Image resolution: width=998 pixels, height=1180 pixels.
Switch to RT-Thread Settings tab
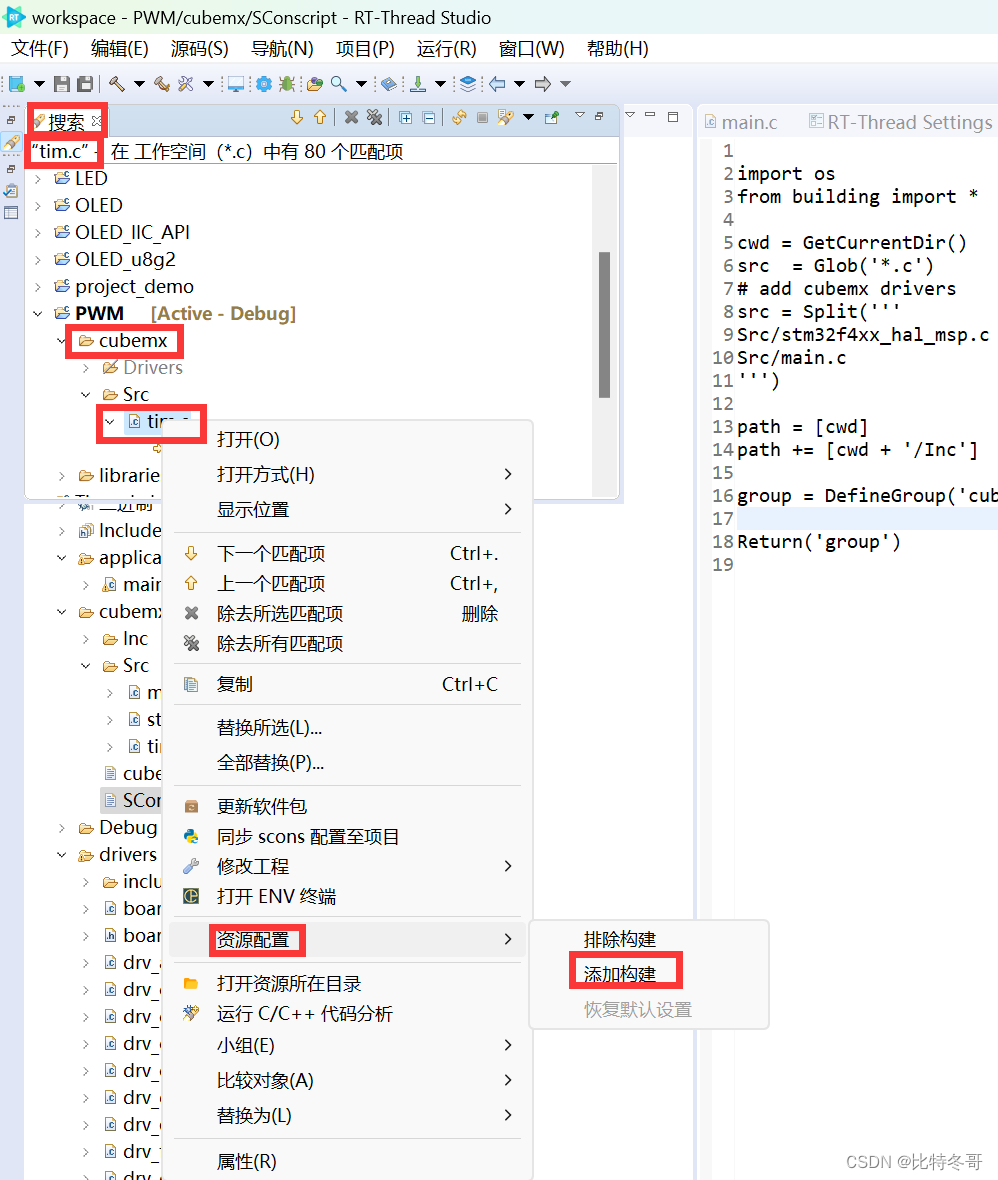[901, 122]
